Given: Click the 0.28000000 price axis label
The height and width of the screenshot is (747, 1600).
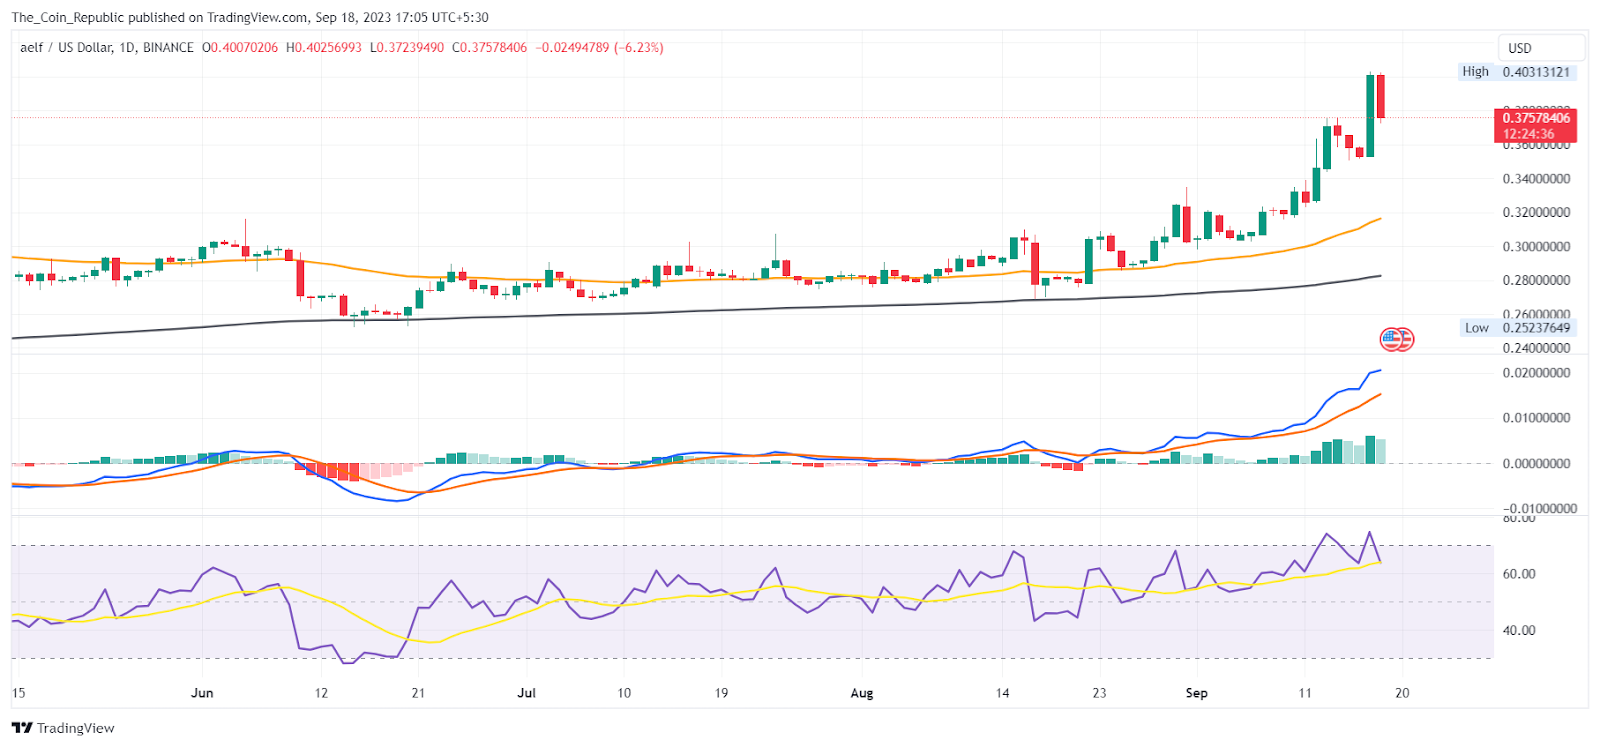Looking at the screenshot, I should pyautogui.click(x=1536, y=281).
